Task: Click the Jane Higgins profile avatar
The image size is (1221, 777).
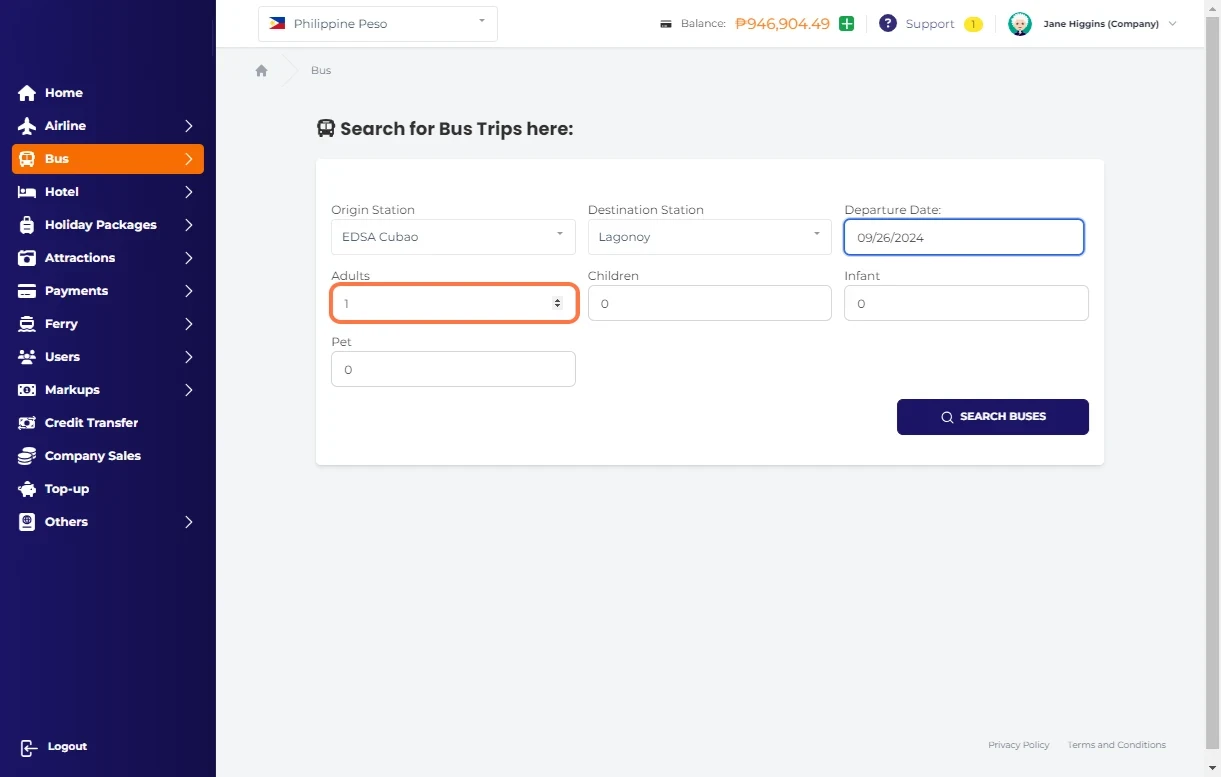Action: pos(1019,24)
